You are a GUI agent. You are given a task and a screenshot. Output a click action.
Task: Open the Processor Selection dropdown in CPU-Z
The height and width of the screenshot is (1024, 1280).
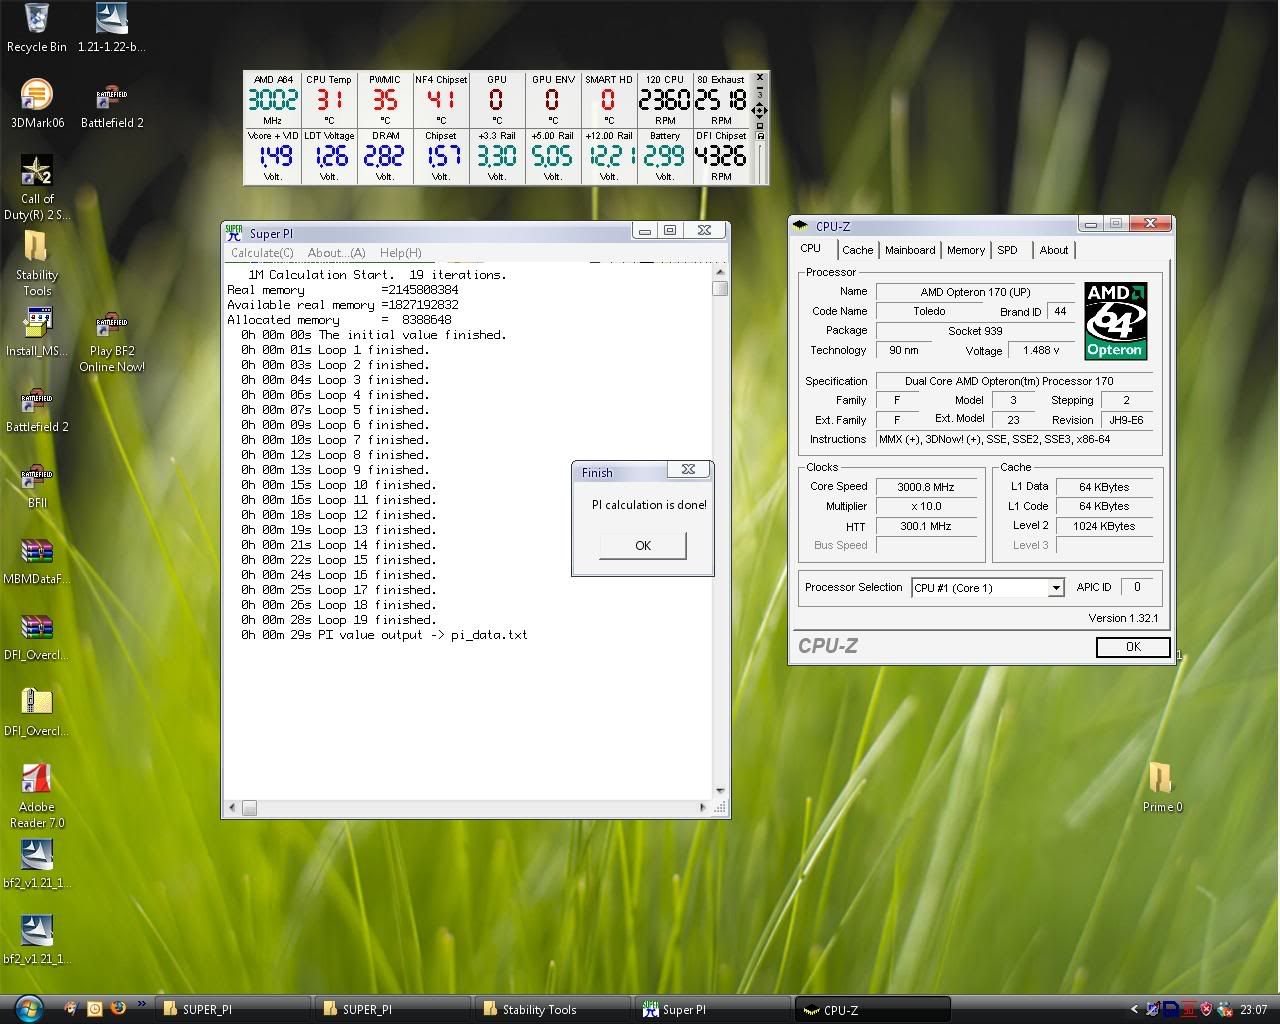click(x=1055, y=588)
